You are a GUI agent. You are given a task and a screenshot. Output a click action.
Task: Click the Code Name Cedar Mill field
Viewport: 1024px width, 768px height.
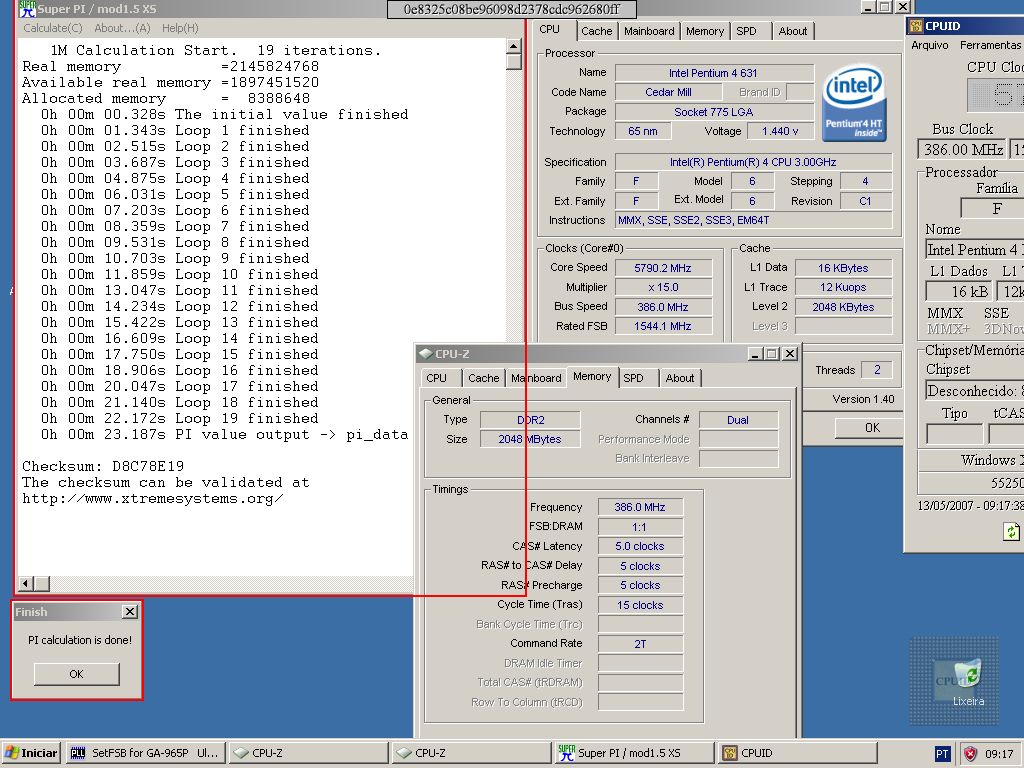coord(668,92)
